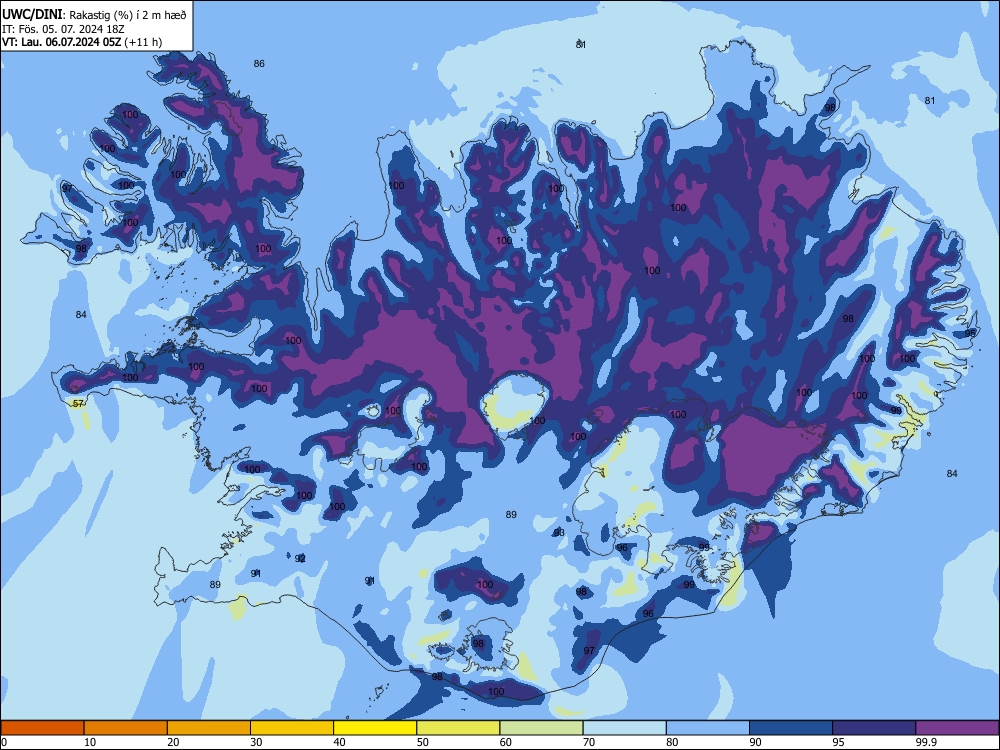Click the '10' legend scale label
The image size is (1000, 750).
tap(90, 742)
